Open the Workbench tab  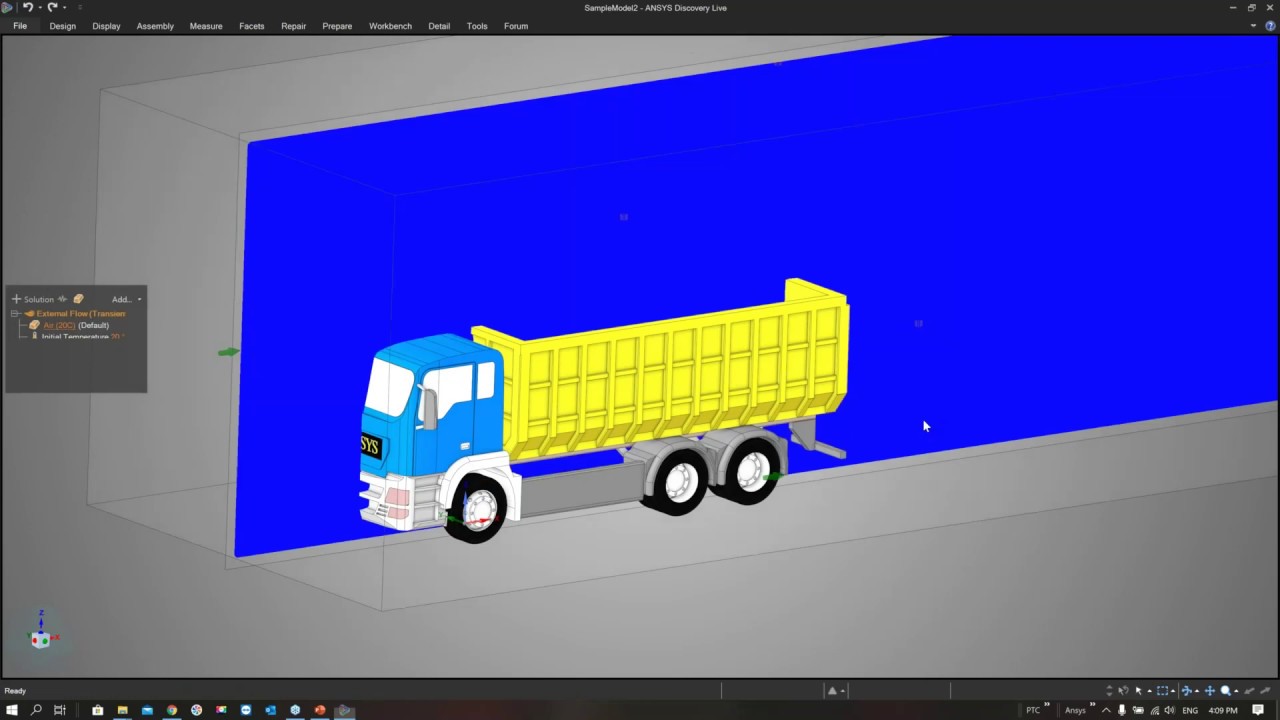(x=390, y=26)
